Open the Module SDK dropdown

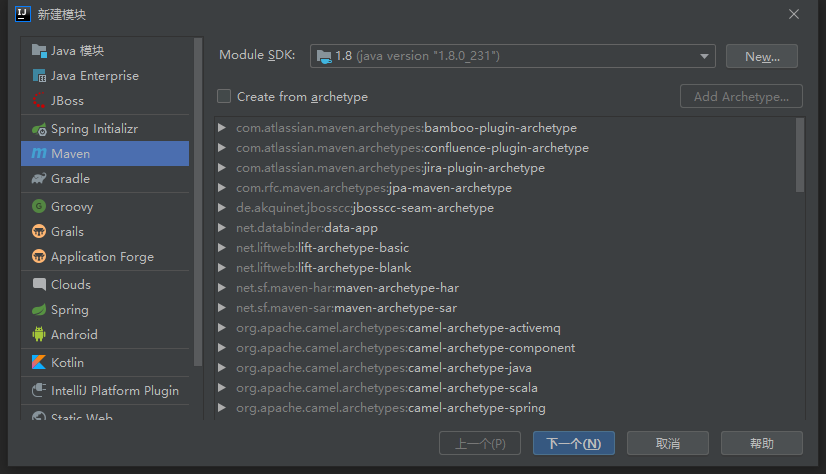point(512,56)
